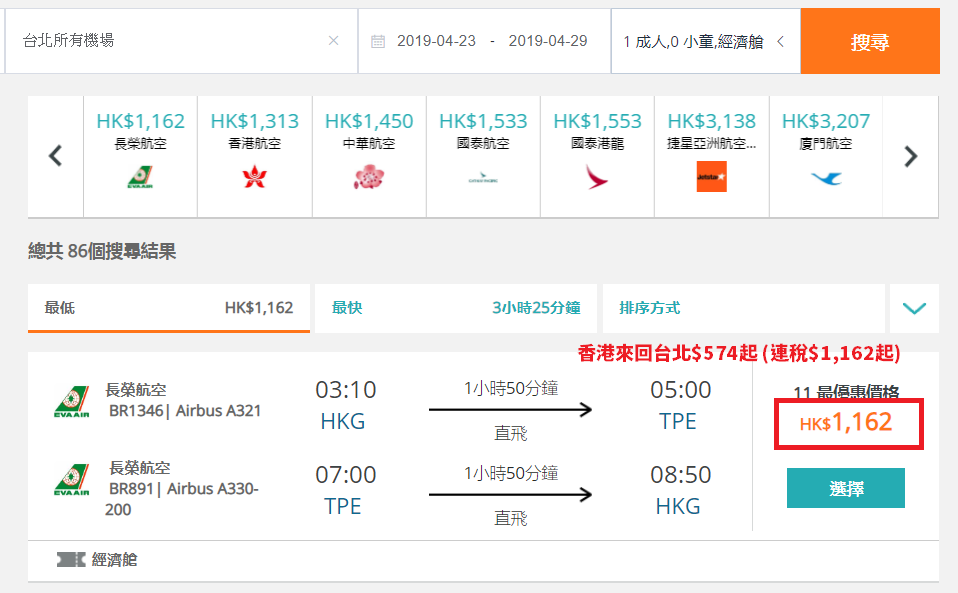Select the Jetstar 捷星亞洲航空 logo
The image size is (958, 593).
712,176
